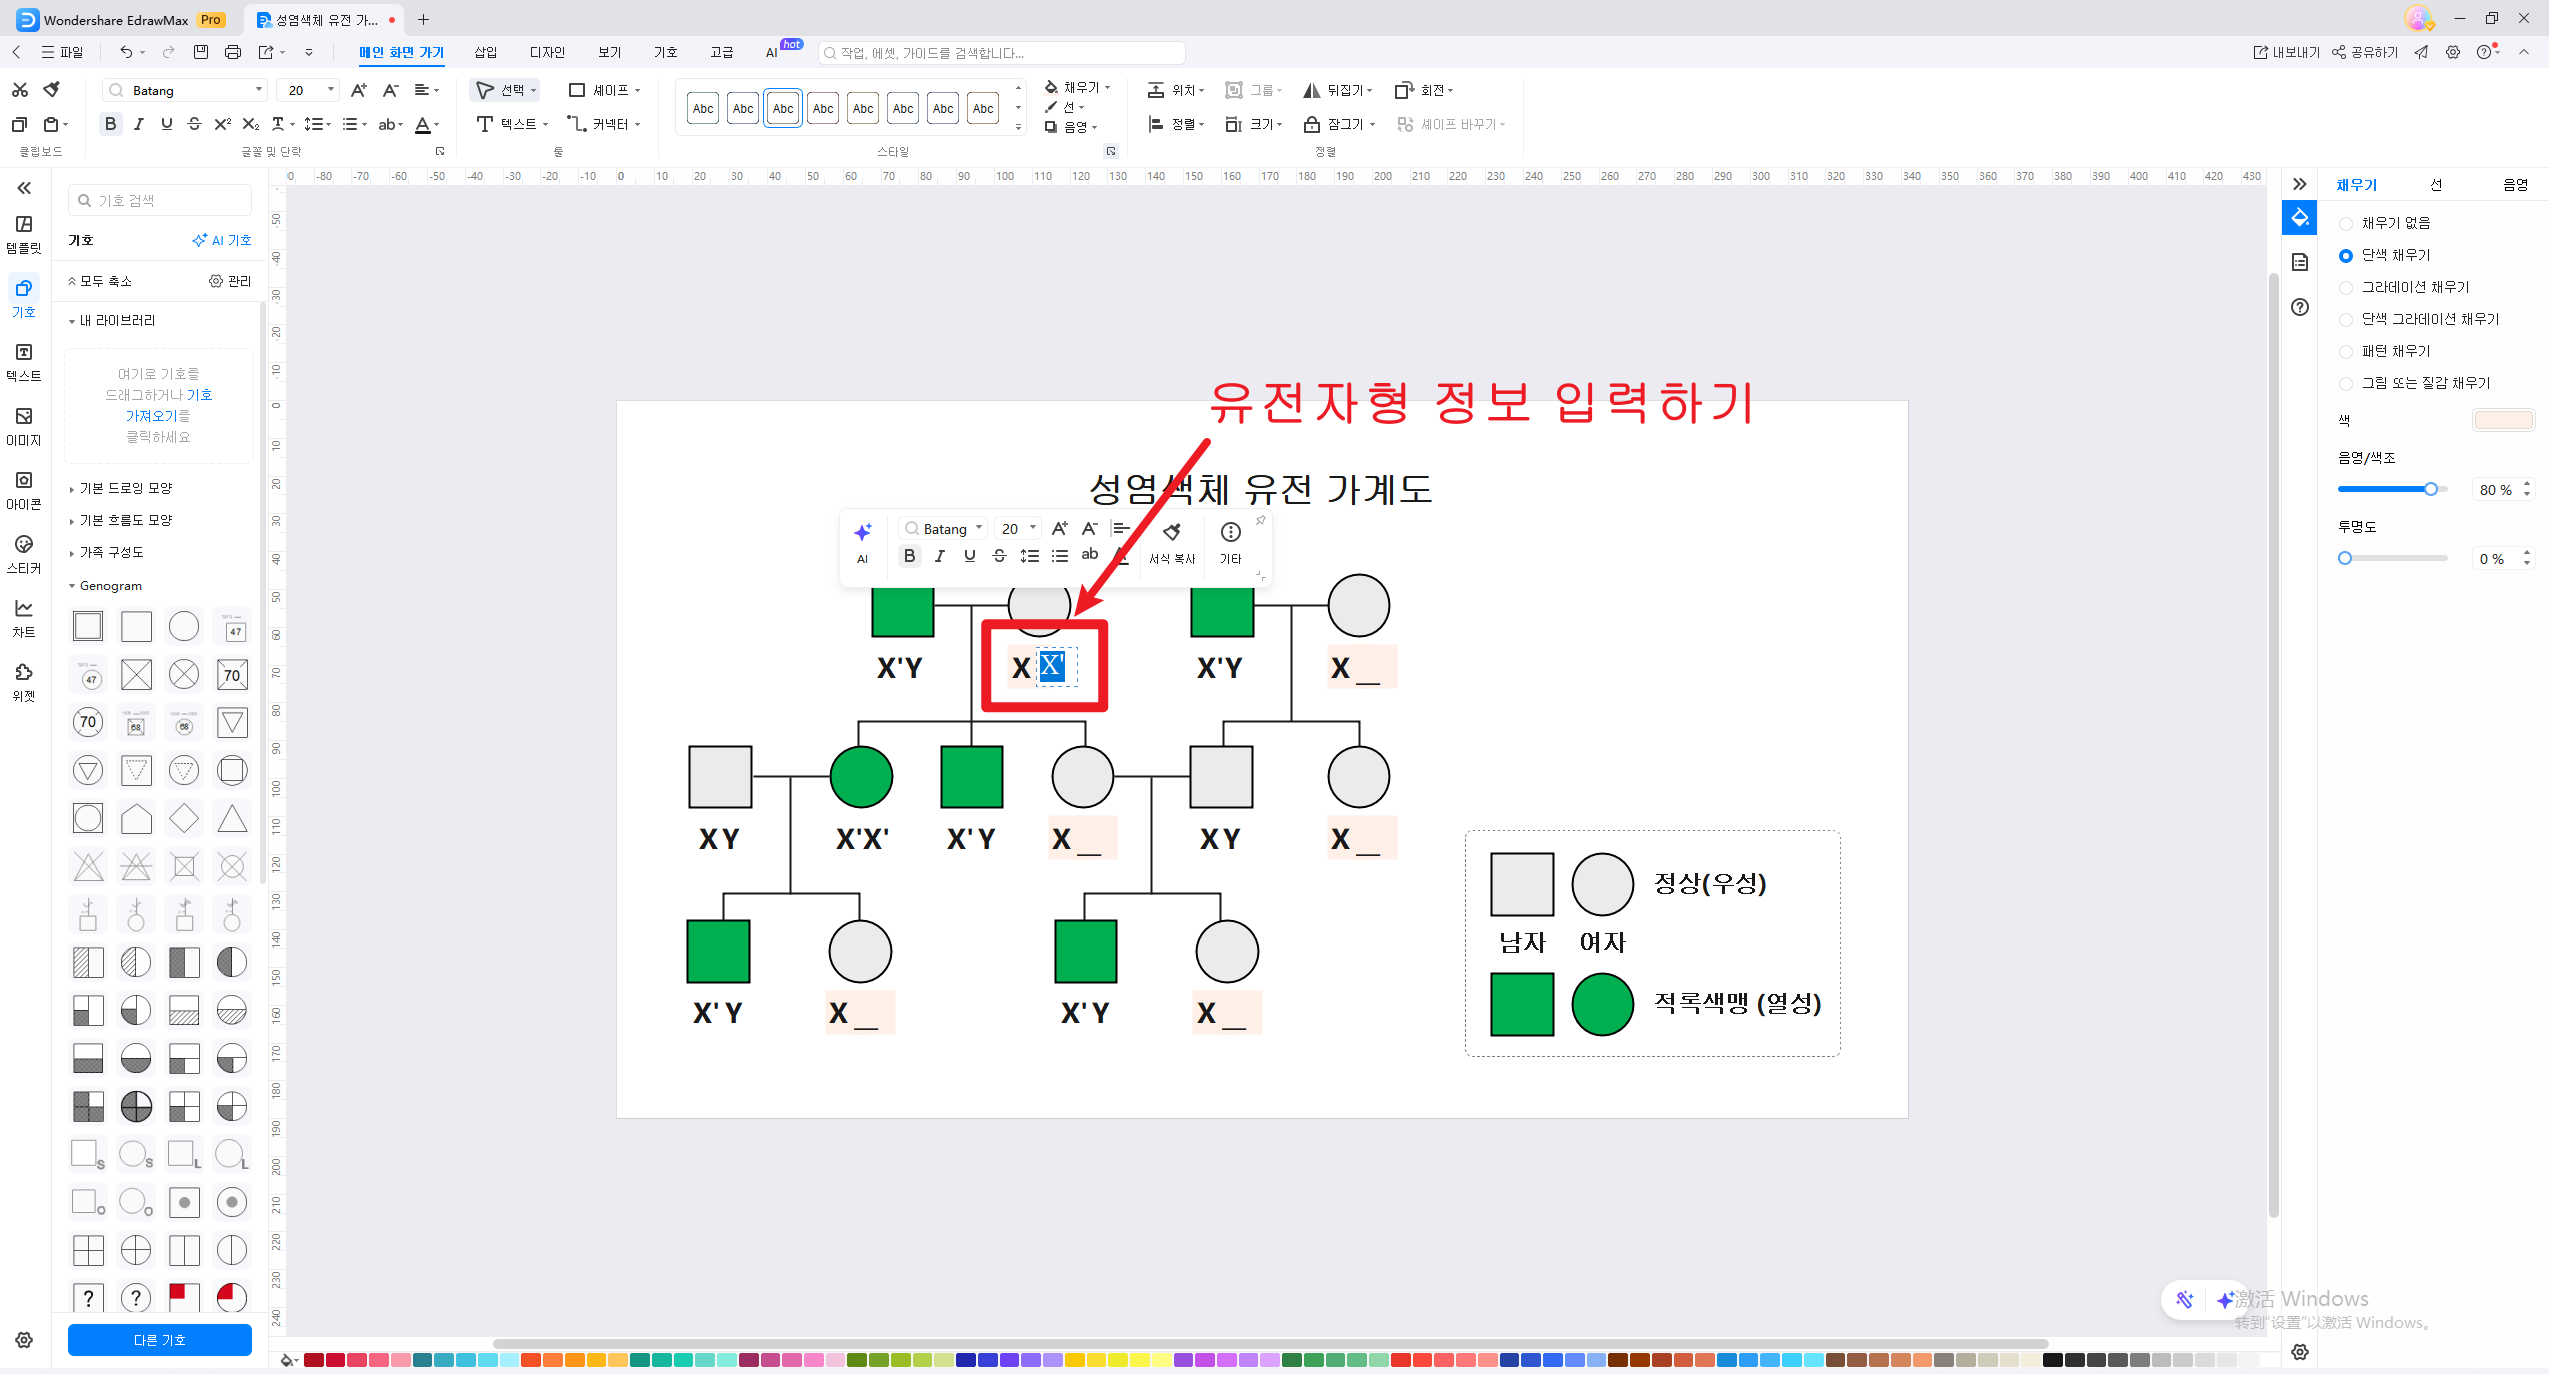The width and height of the screenshot is (2549, 1374).
Task: Open the 삽입 ribbon tab
Action: coord(485,52)
